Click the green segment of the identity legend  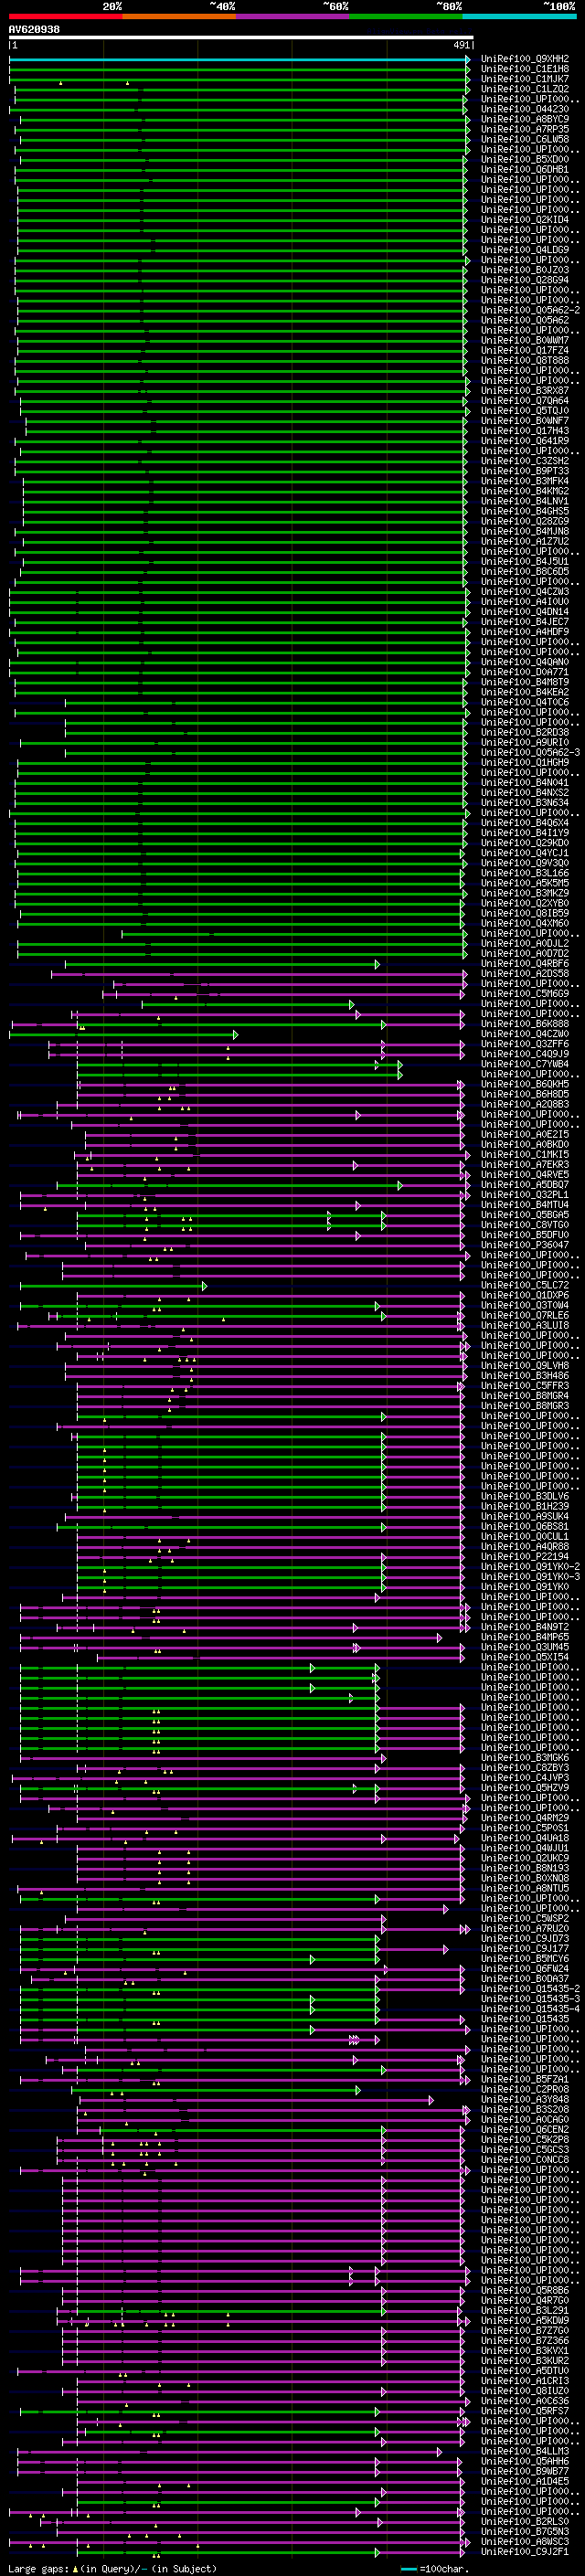pos(406,16)
